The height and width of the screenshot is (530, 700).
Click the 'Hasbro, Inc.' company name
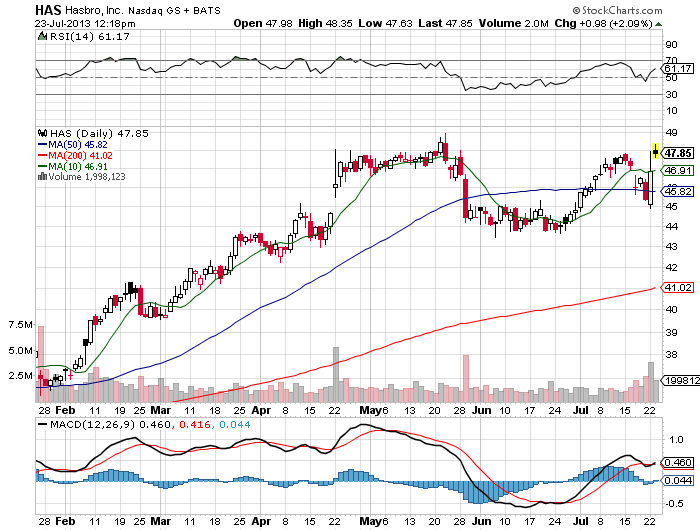click(x=94, y=10)
